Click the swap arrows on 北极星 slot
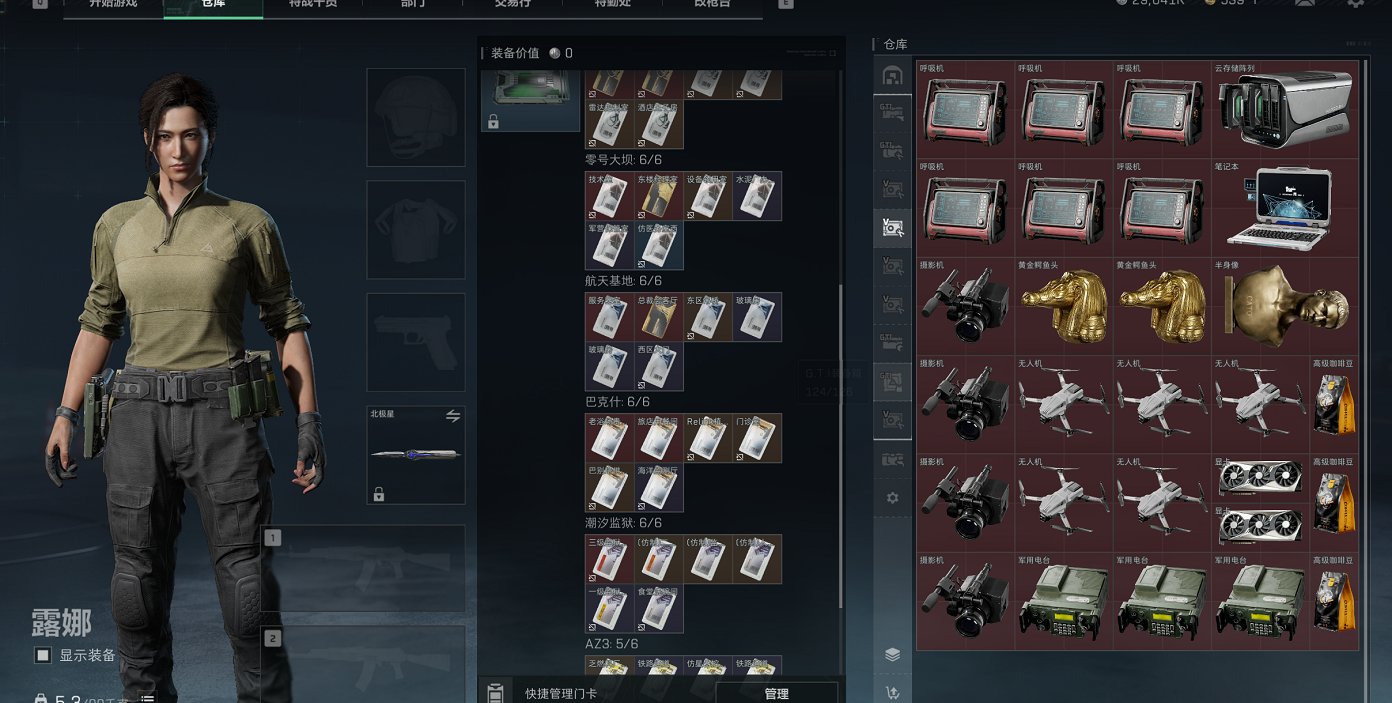Screen dimensions: 1392x703 [x=453, y=416]
